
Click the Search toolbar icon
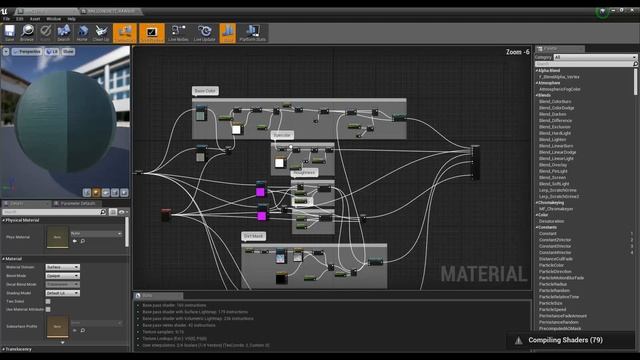[64, 33]
